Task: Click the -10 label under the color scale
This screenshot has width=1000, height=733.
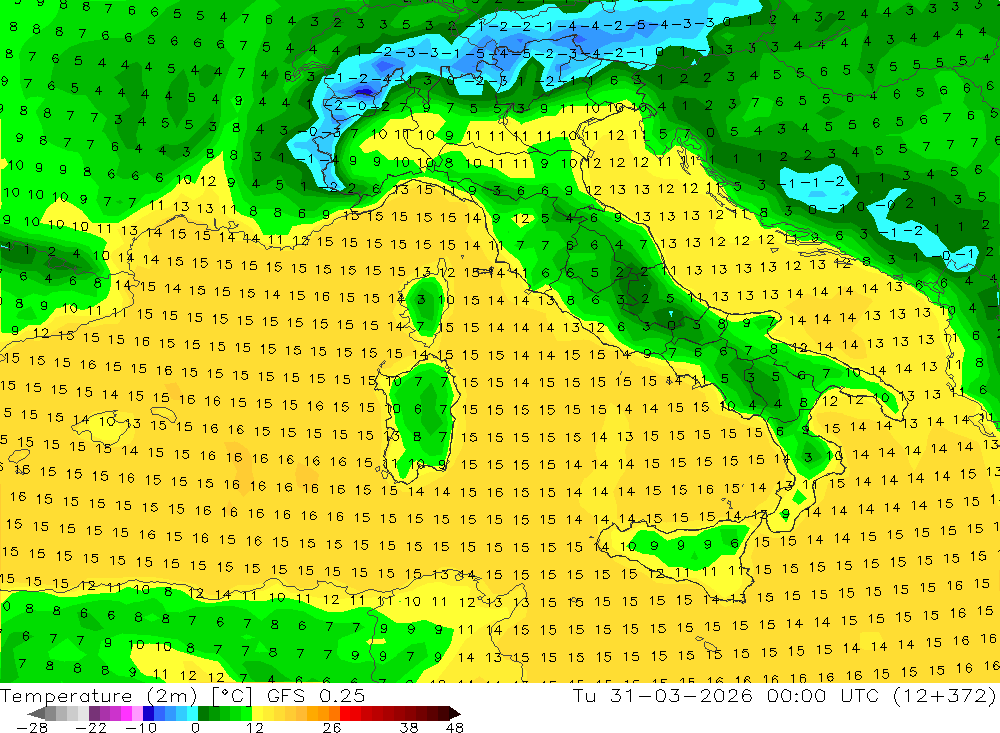Action: click(x=141, y=728)
